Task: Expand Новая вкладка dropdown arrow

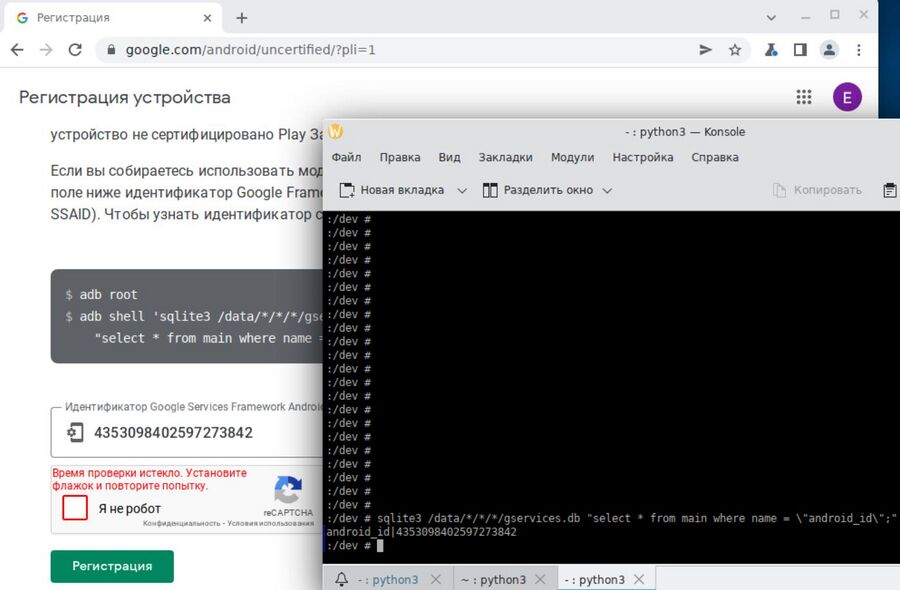Action: (x=462, y=191)
